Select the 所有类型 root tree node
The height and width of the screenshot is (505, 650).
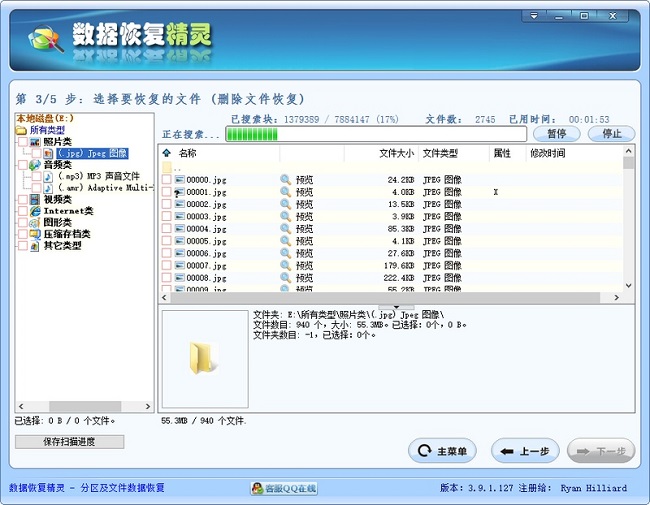tap(45, 130)
